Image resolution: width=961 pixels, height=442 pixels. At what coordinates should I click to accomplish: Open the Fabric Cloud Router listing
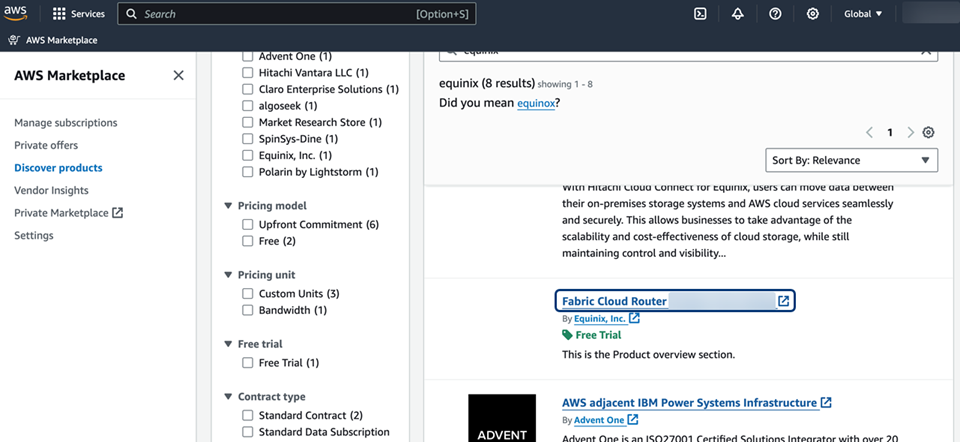614,301
